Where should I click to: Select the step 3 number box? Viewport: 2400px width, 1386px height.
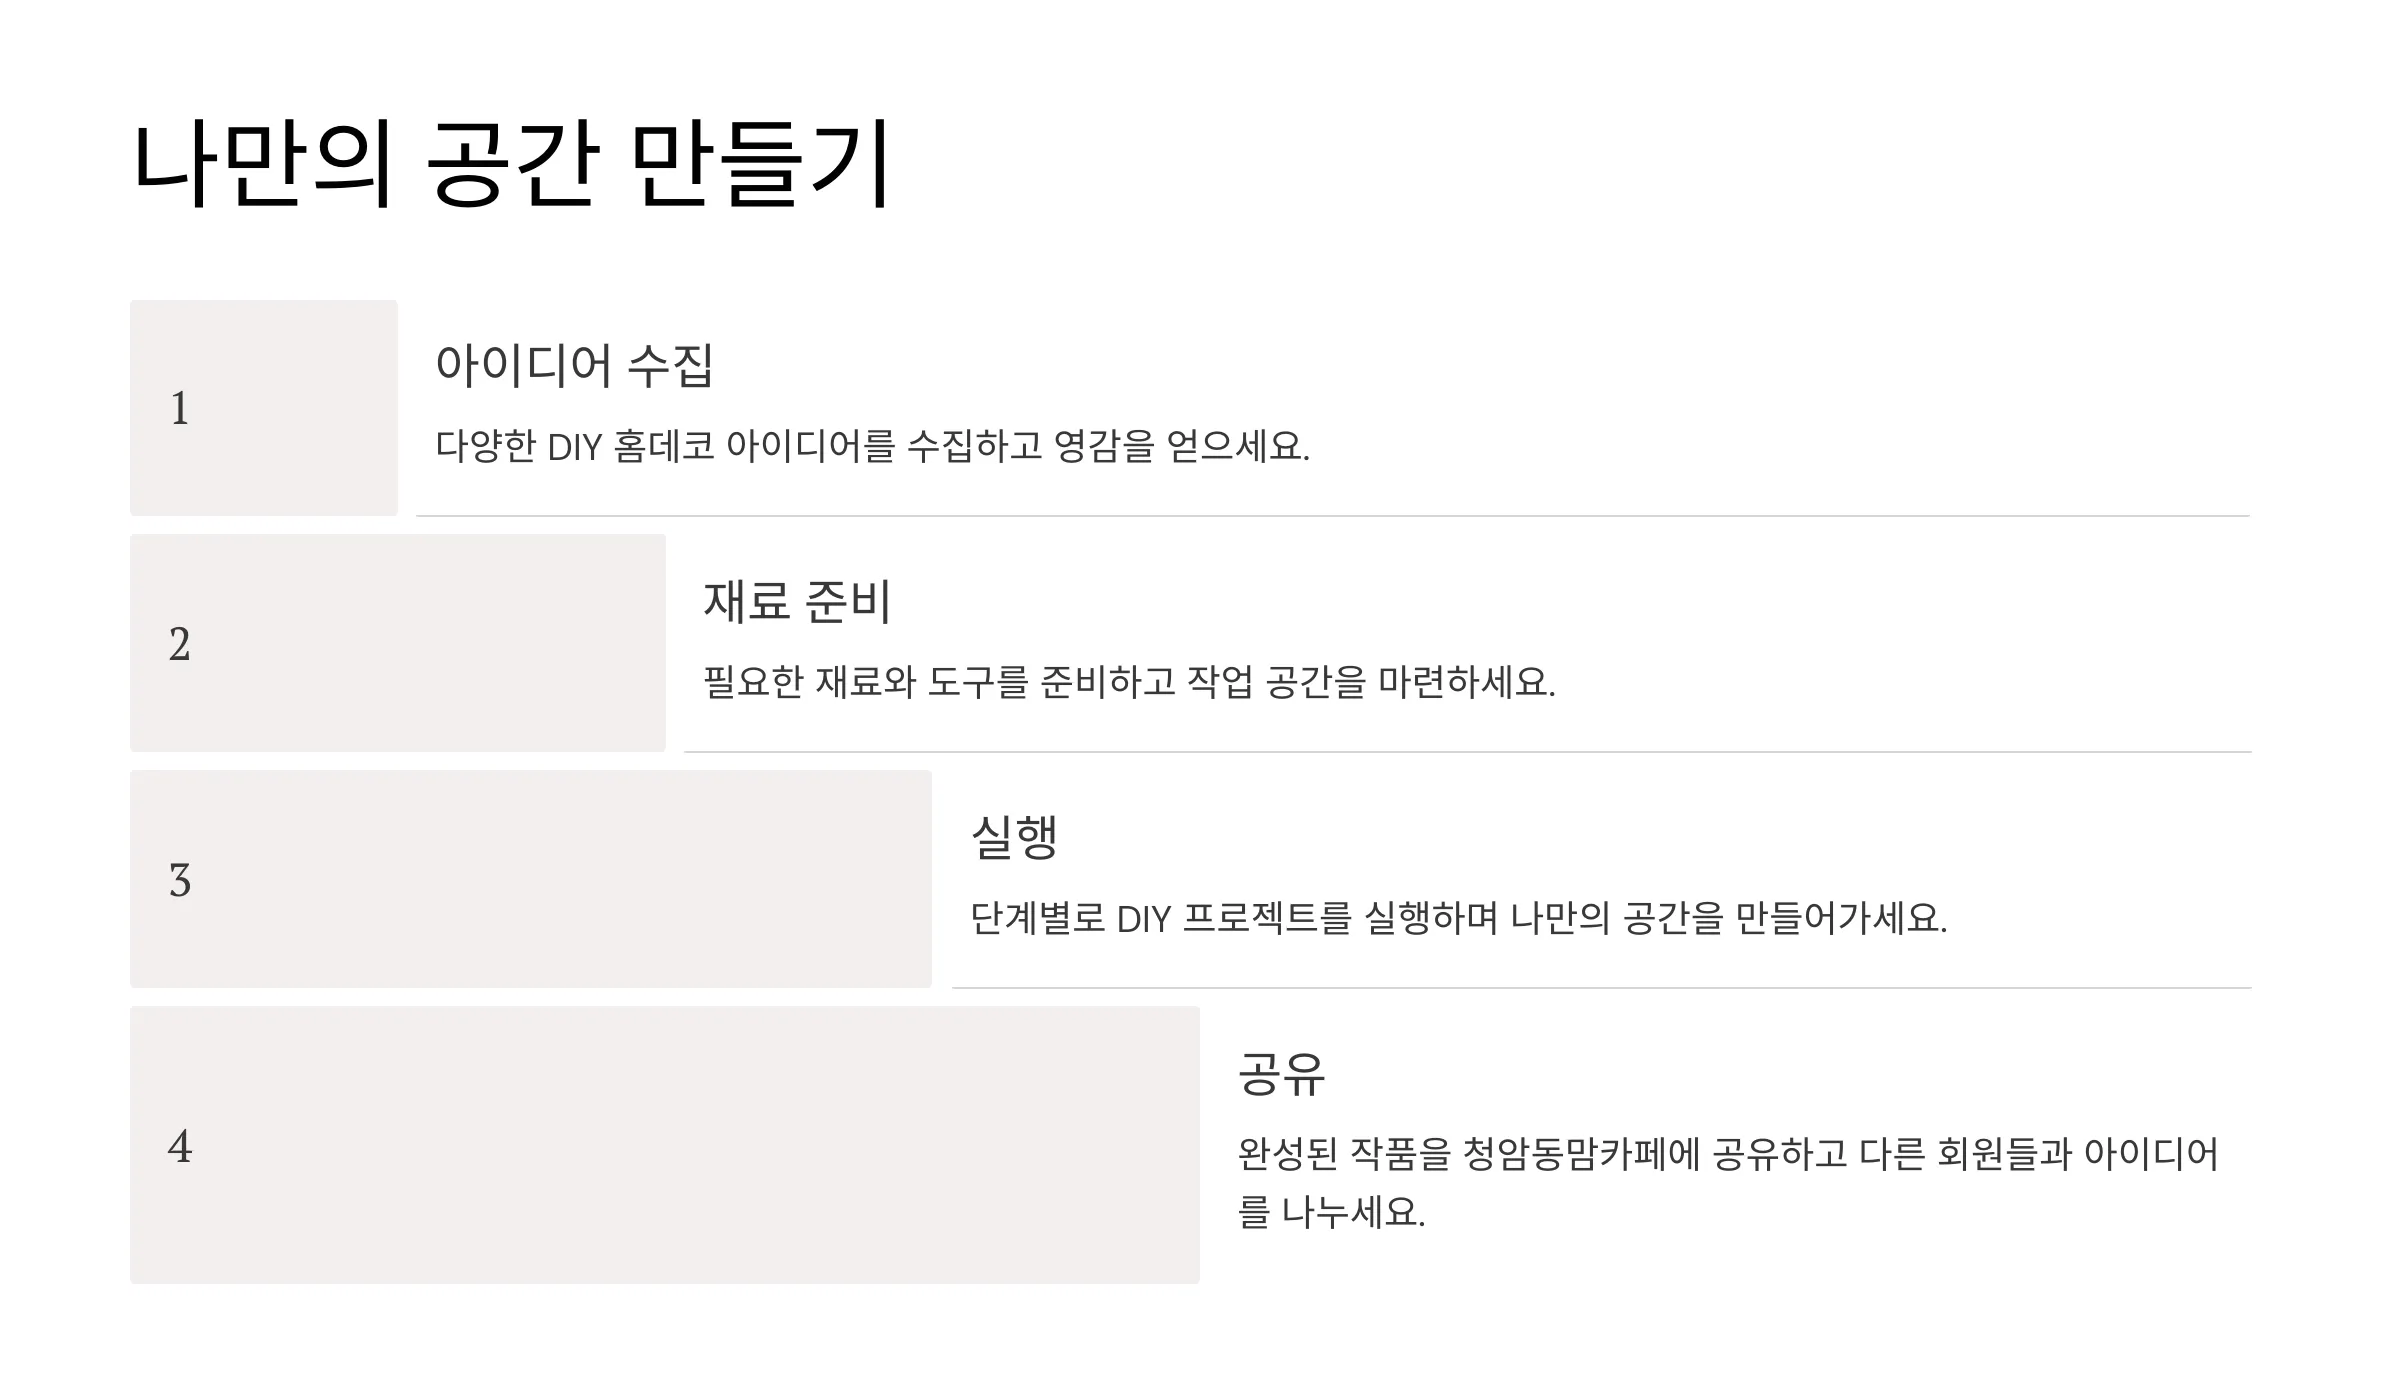pos(531,879)
